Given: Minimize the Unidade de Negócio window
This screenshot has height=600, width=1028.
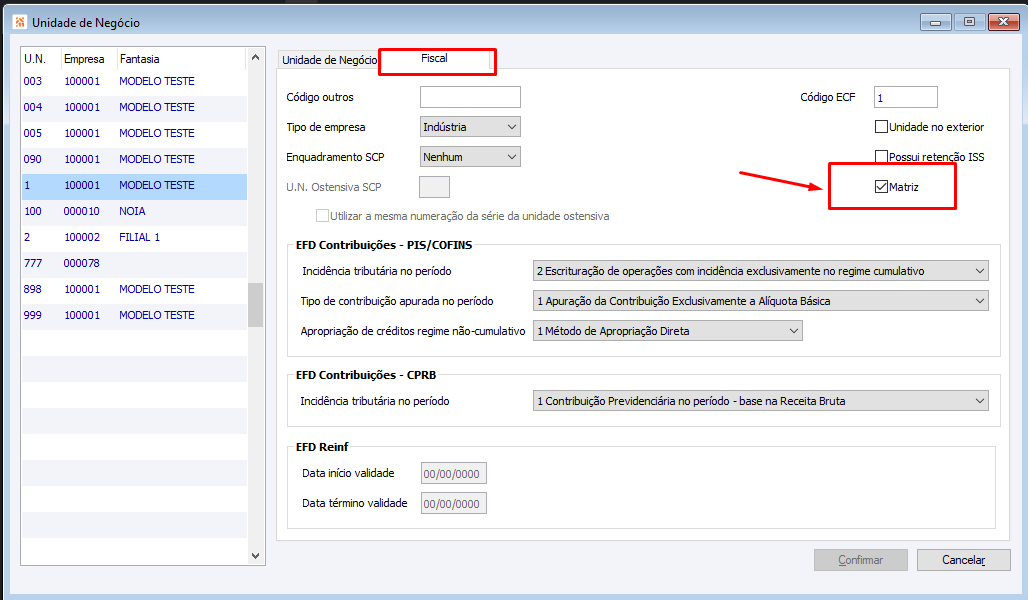Looking at the screenshot, I should (936, 22).
